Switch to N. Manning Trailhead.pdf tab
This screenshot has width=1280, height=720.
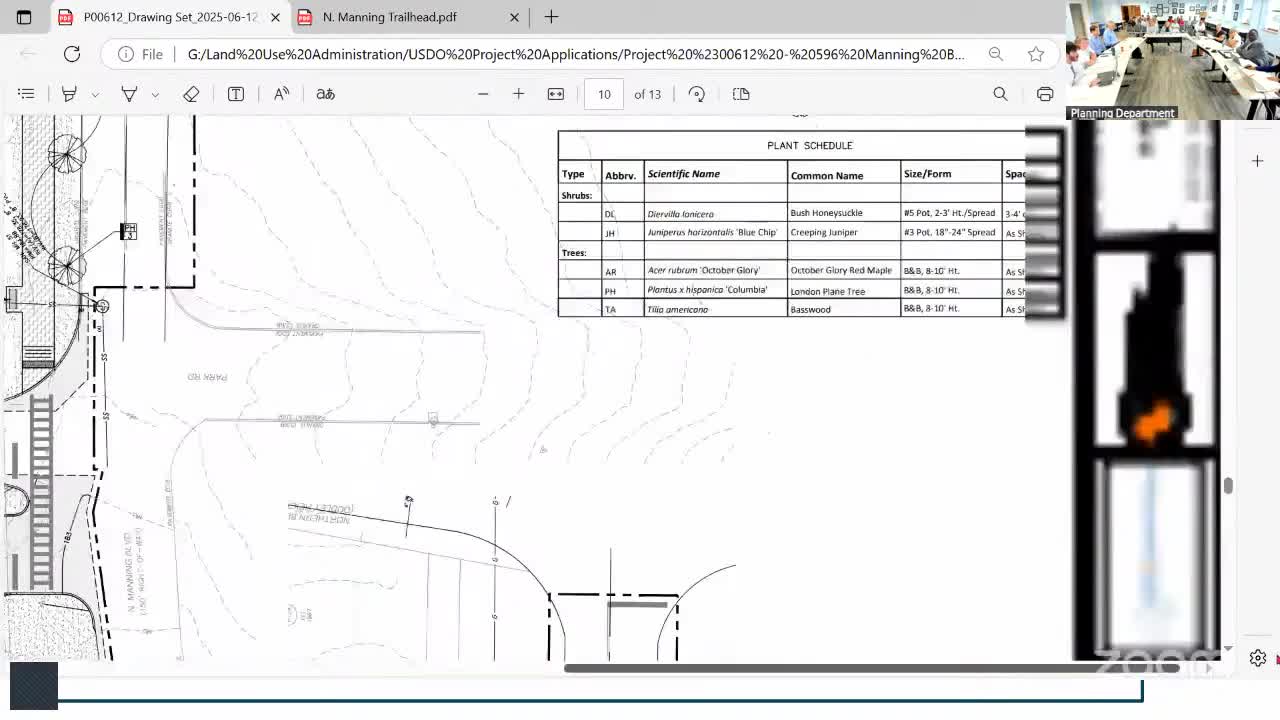(390, 17)
